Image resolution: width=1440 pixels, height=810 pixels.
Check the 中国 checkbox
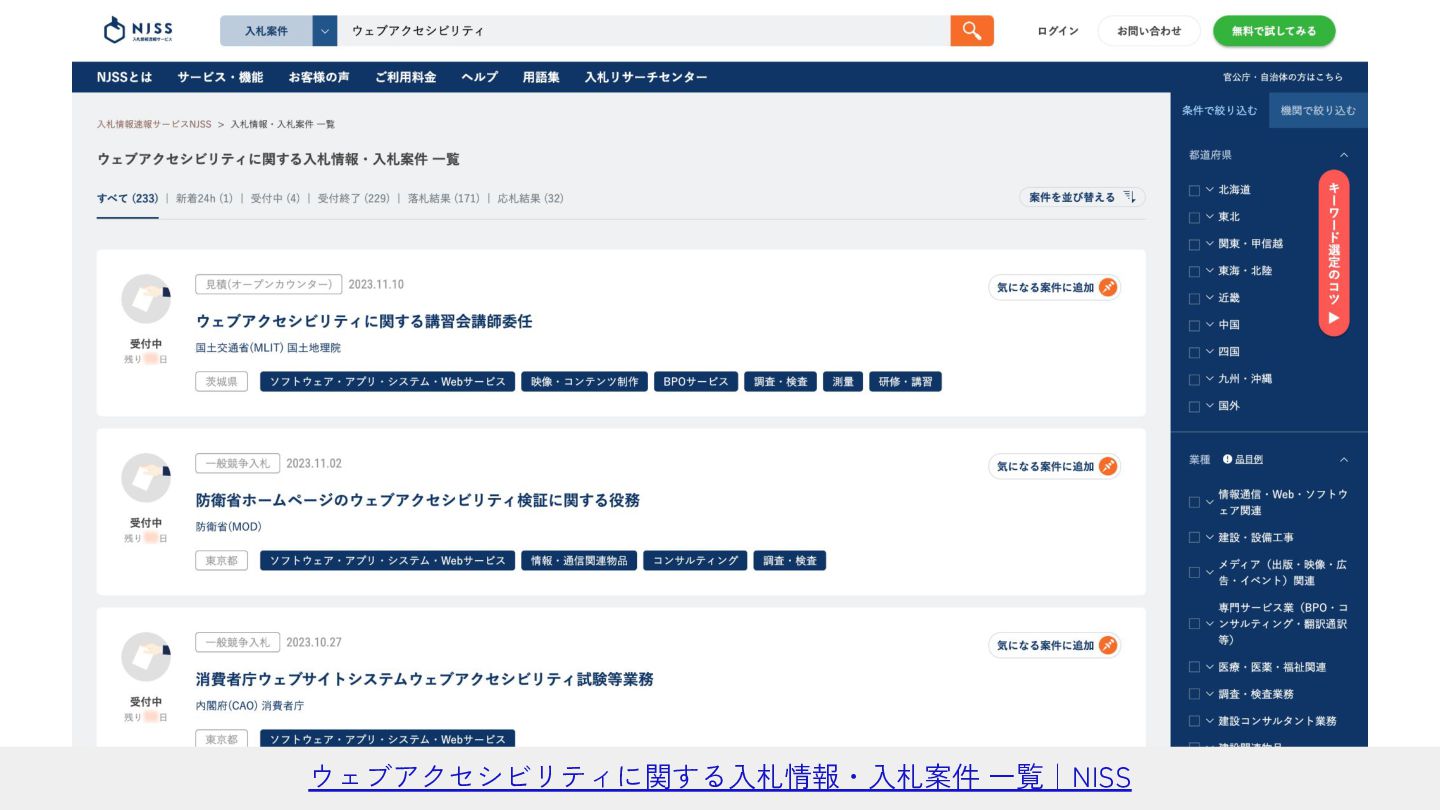tap(1194, 325)
